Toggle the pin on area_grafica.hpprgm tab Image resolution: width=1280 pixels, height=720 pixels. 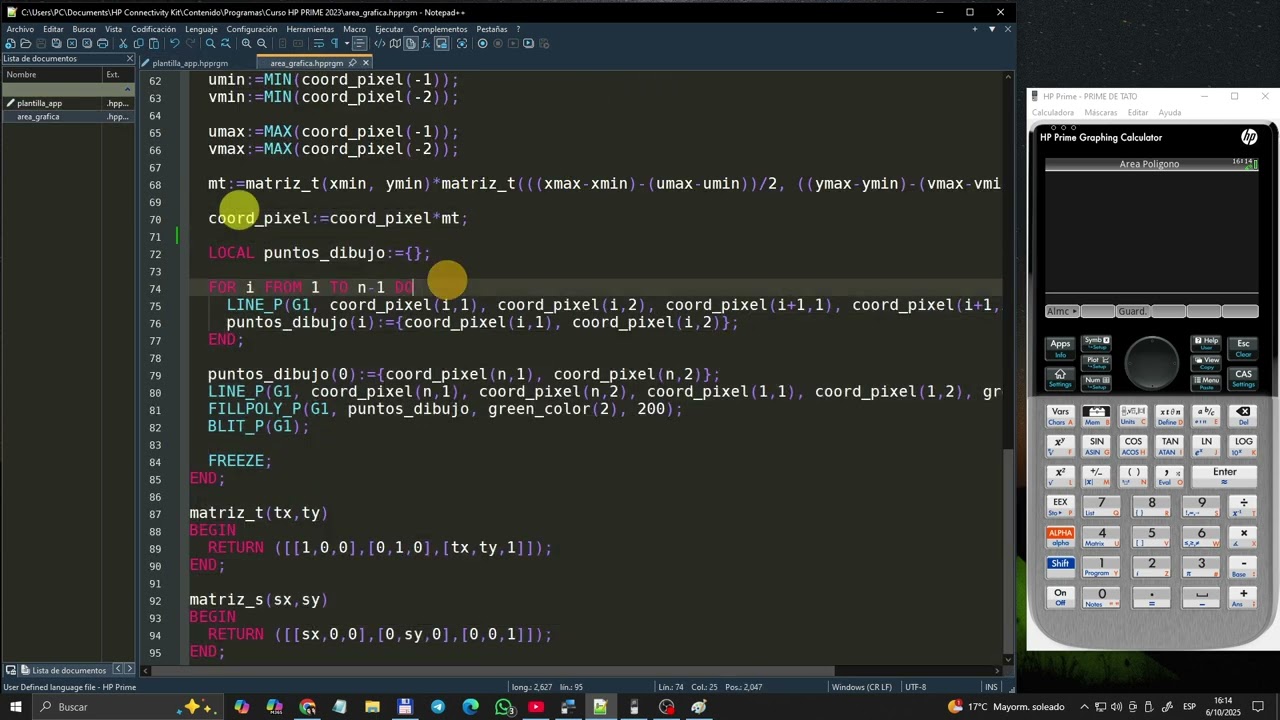click(x=352, y=63)
